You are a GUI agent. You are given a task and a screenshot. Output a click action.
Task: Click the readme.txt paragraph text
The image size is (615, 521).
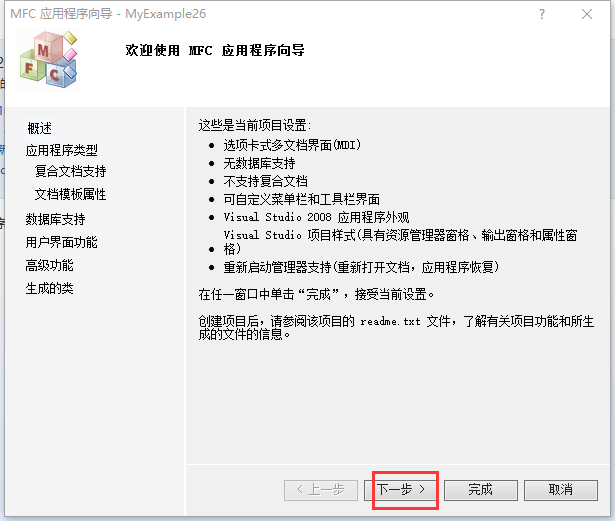pos(396,328)
